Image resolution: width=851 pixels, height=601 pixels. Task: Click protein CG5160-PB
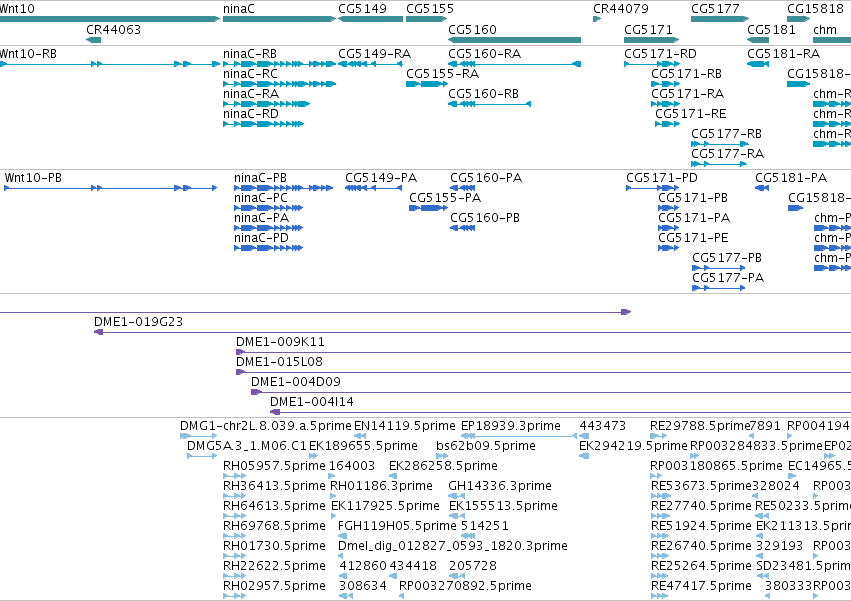(485, 218)
